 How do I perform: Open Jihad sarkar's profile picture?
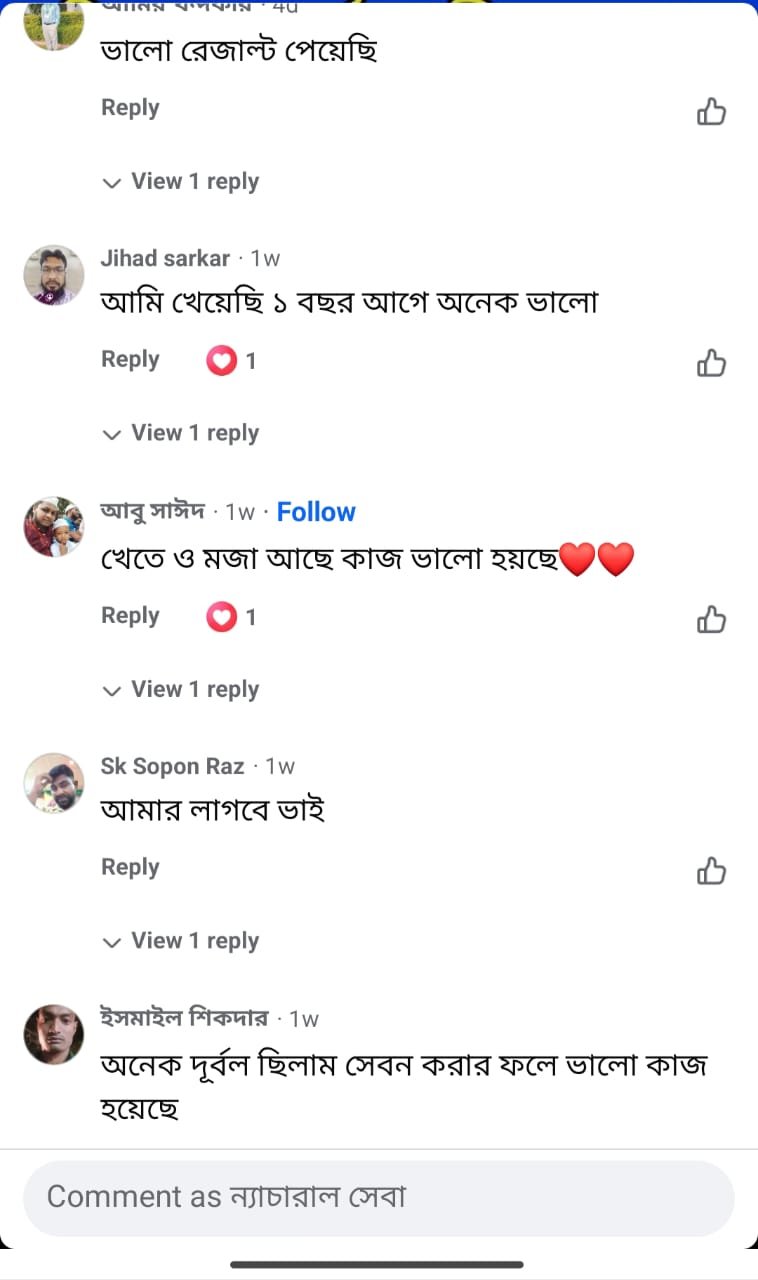54,275
